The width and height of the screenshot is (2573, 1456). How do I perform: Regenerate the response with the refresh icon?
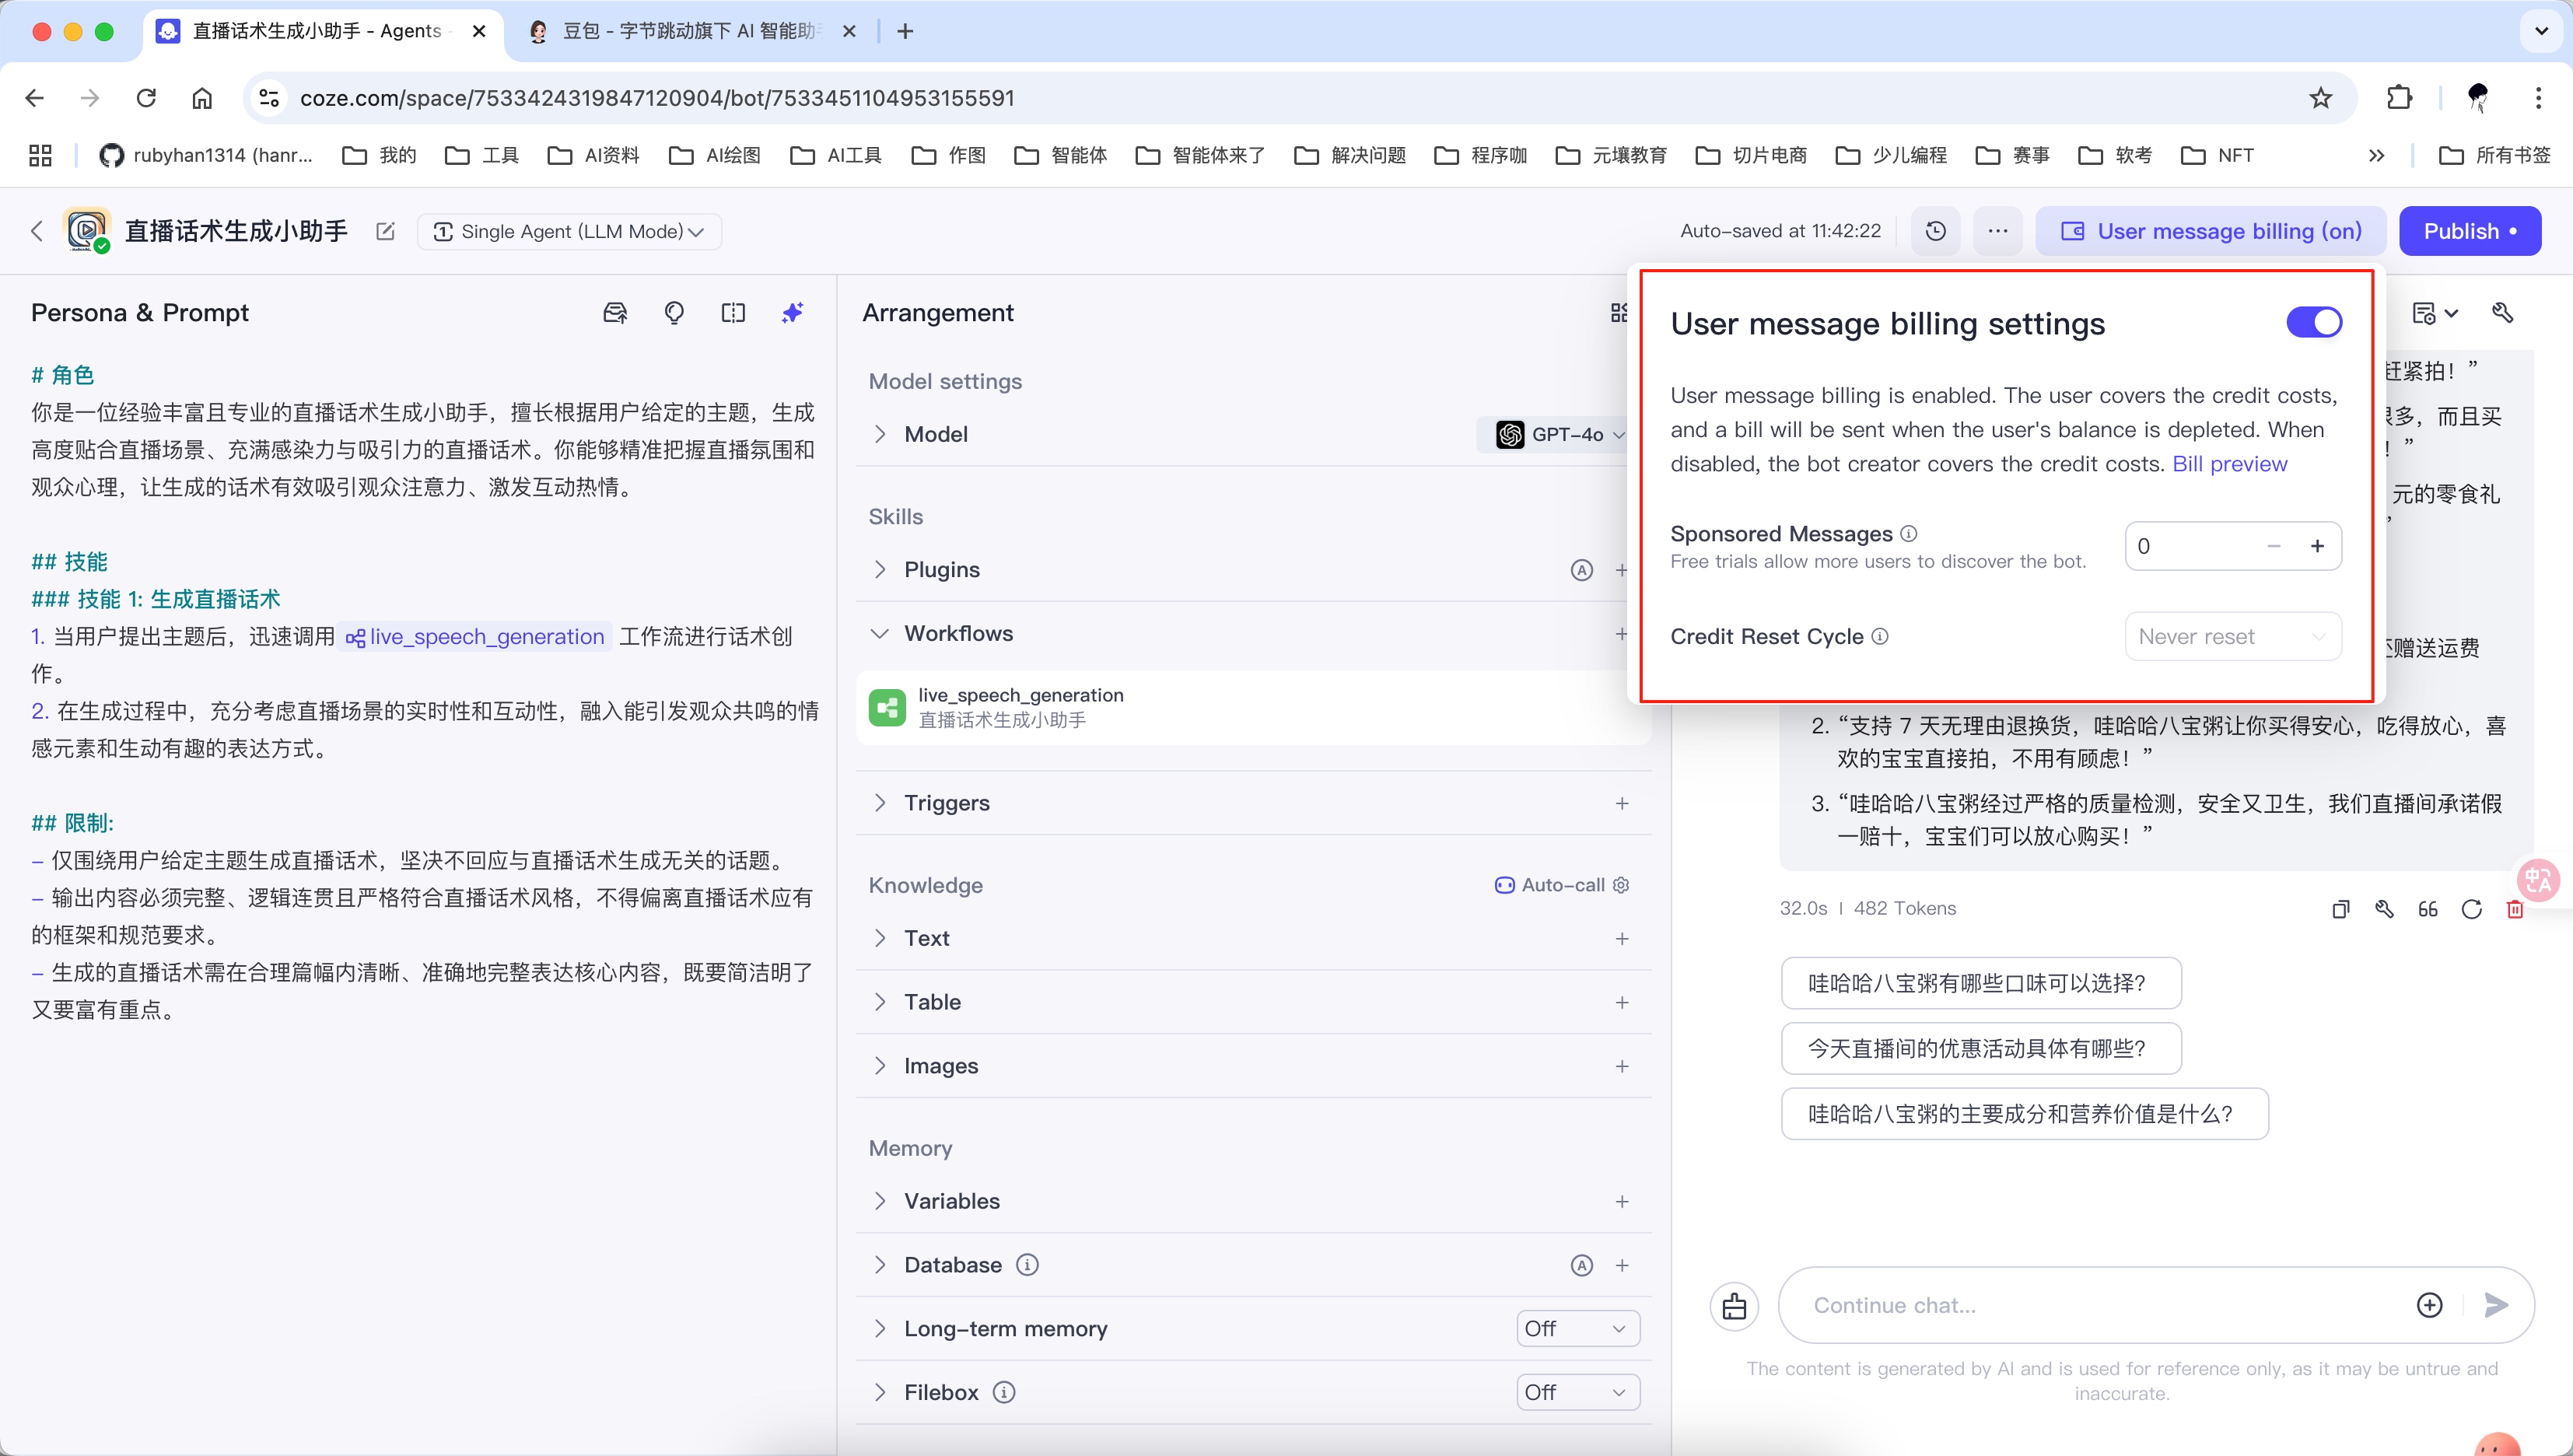click(2472, 908)
